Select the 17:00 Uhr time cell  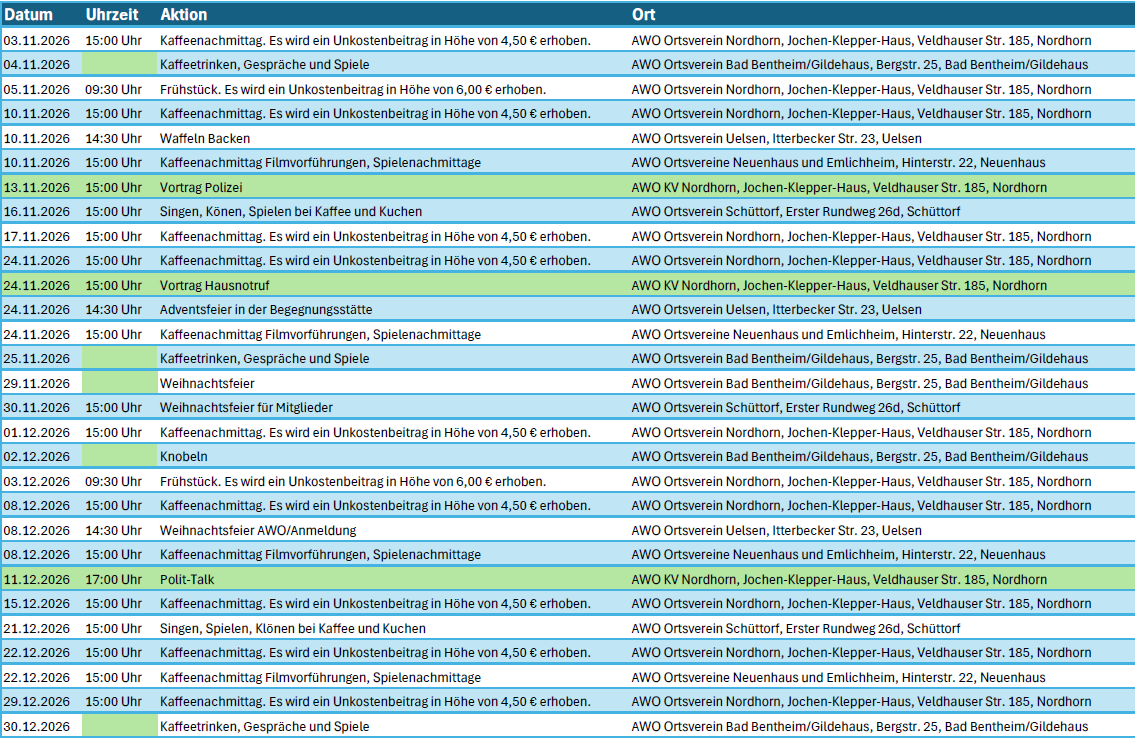[x=114, y=579]
